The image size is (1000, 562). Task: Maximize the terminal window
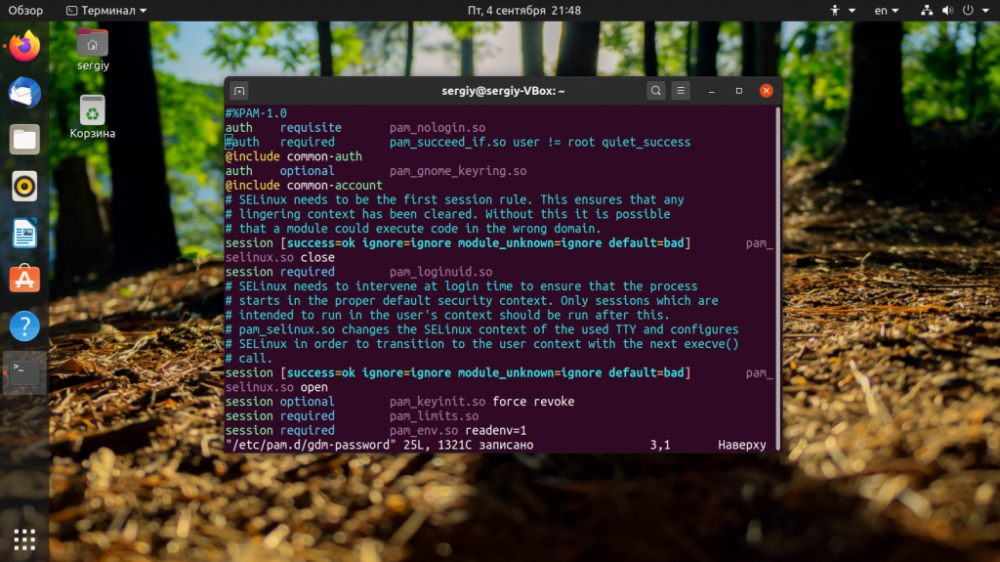[739, 91]
